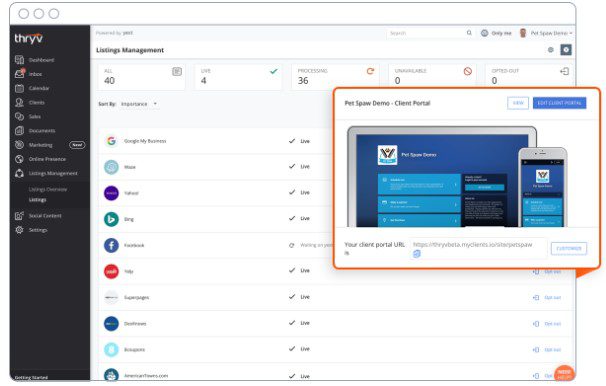Click the Yahoo listing icon

click(x=111, y=193)
